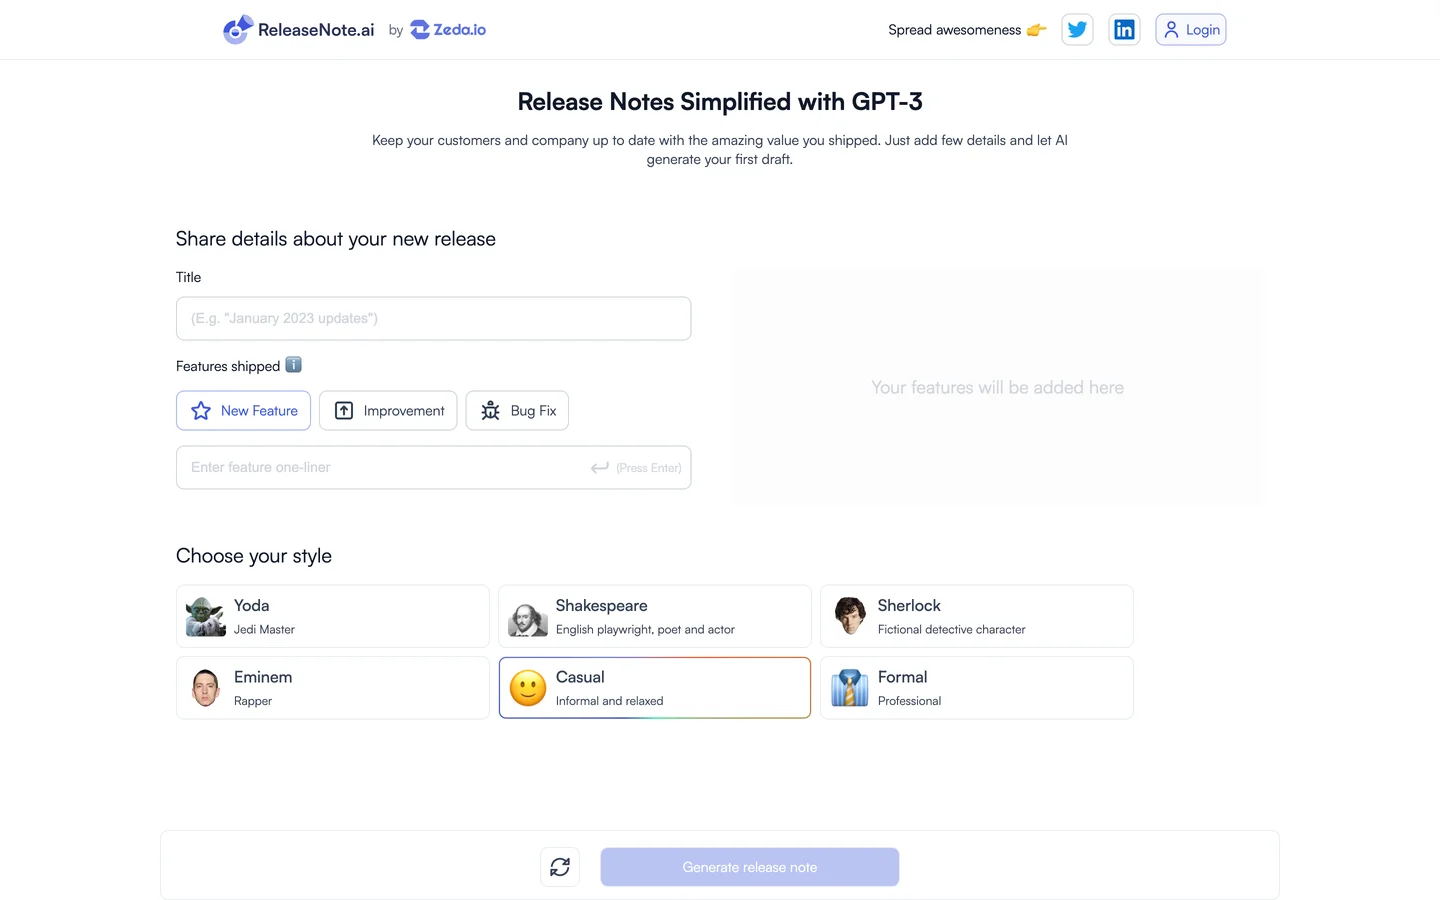The width and height of the screenshot is (1440, 900).
Task: Click the 'Your features will be added here' placeholder
Action: click(x=997, y=387)
